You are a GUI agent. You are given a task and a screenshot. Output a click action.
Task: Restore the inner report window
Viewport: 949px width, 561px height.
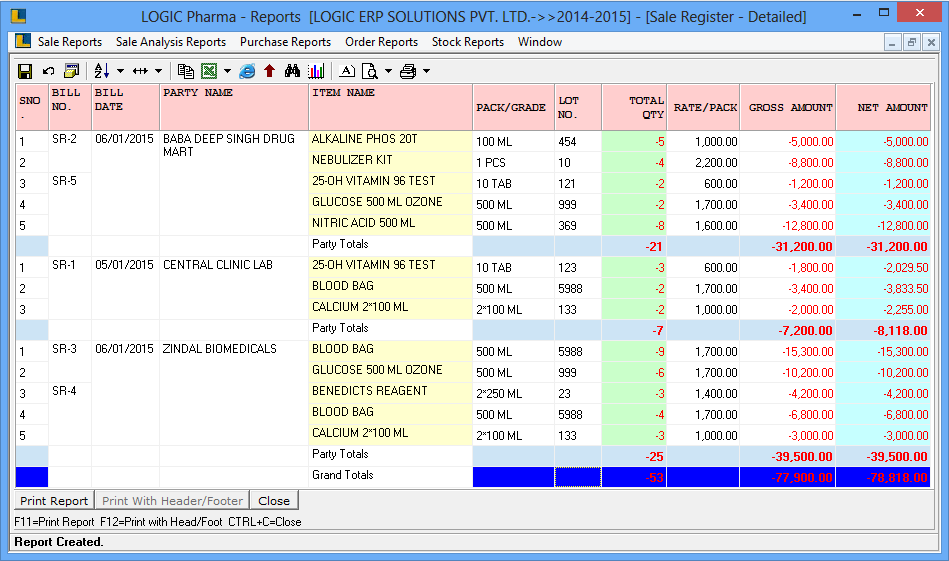911,42
